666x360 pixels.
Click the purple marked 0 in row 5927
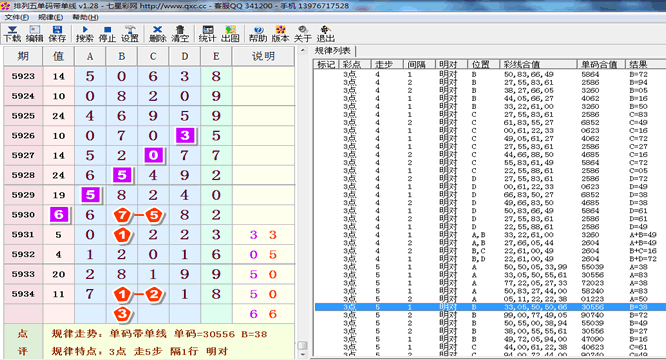153,155
